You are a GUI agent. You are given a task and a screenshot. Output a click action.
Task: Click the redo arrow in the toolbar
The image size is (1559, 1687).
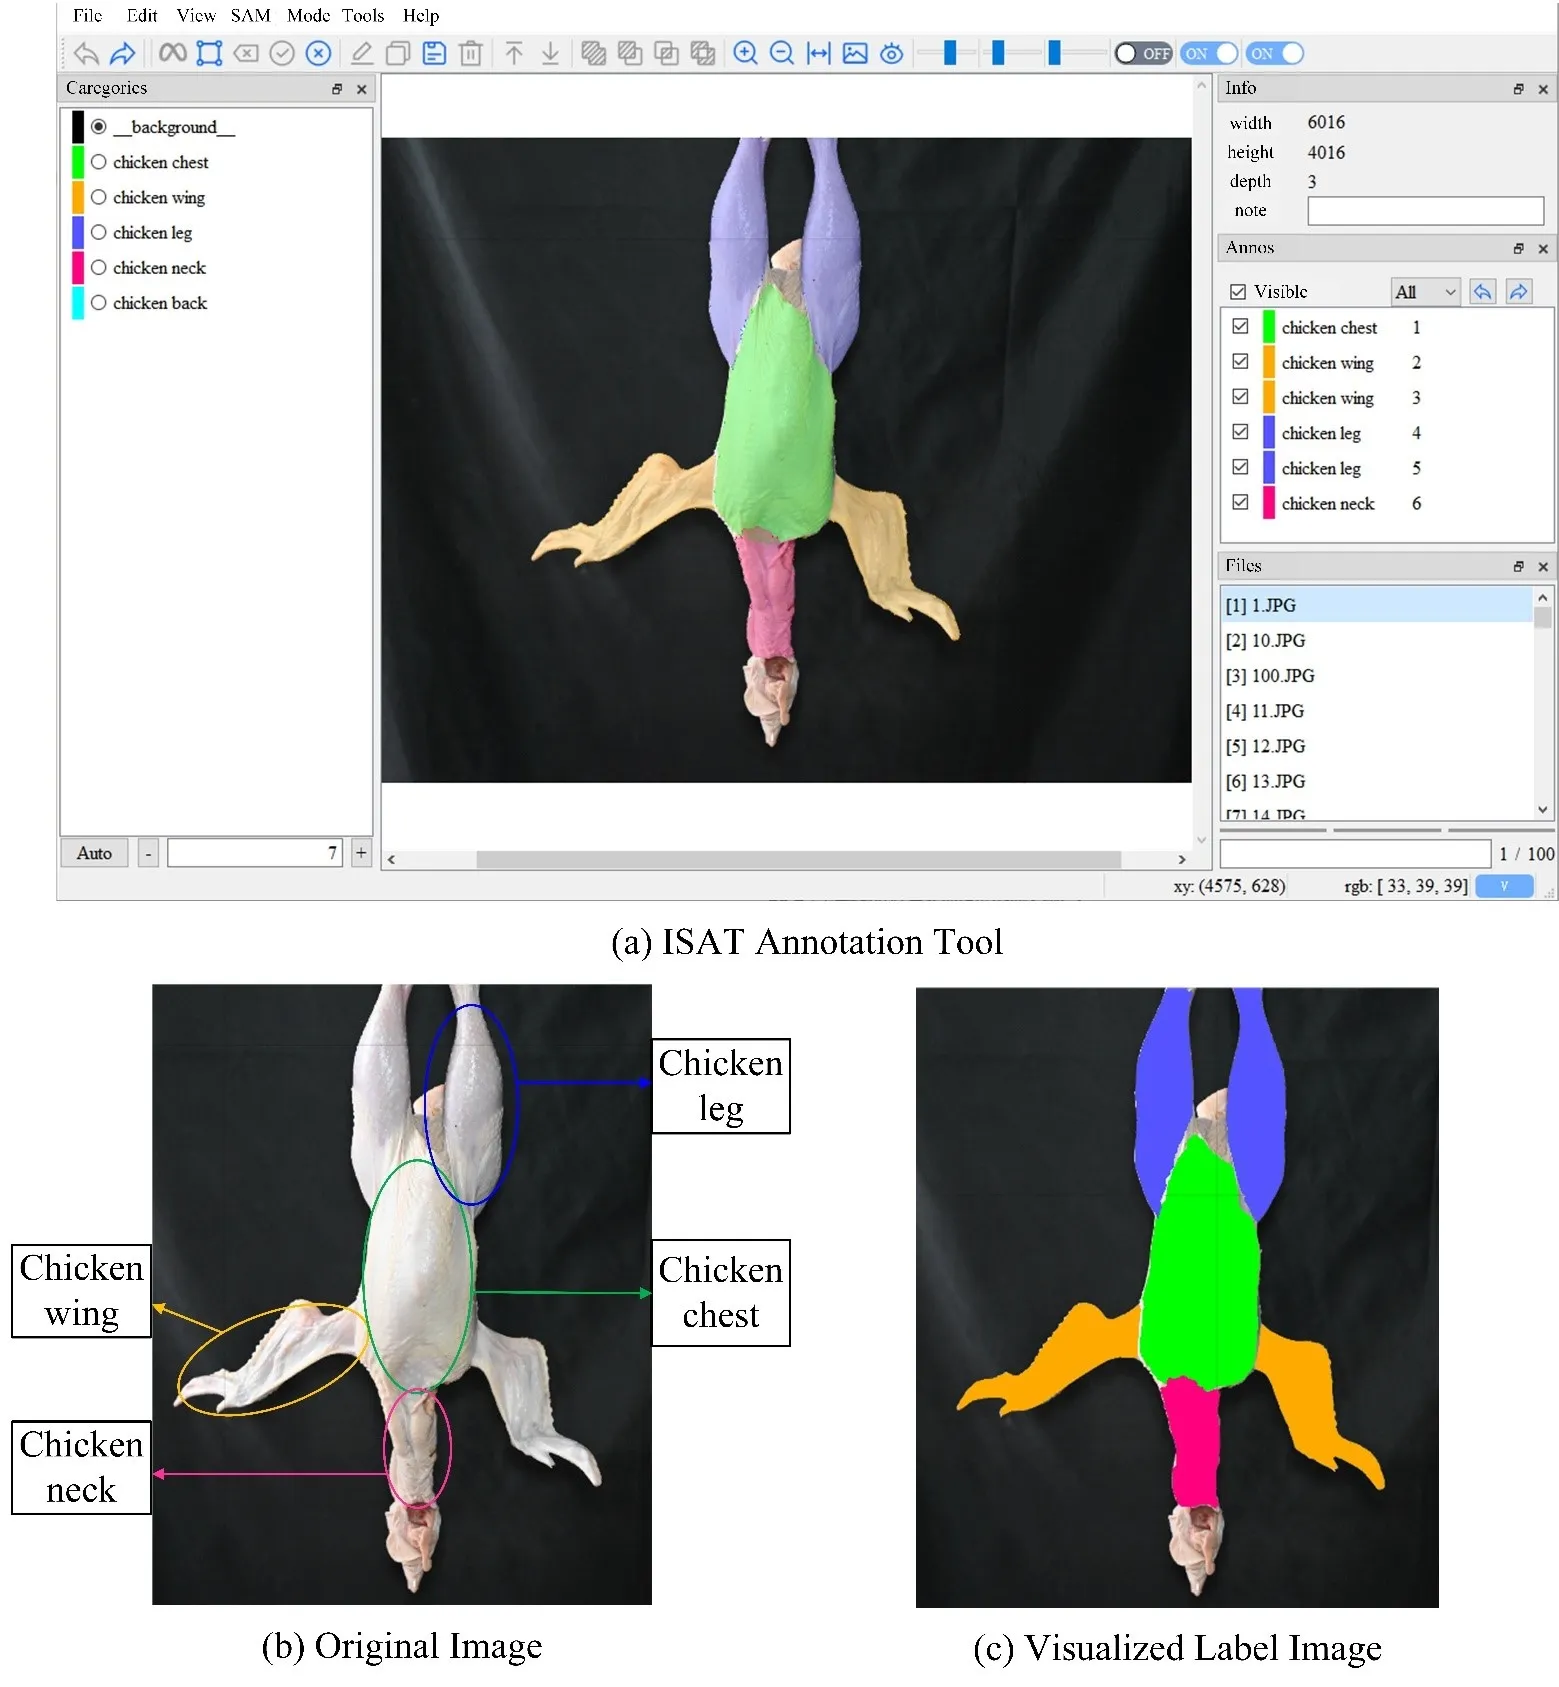pos(122,53)
